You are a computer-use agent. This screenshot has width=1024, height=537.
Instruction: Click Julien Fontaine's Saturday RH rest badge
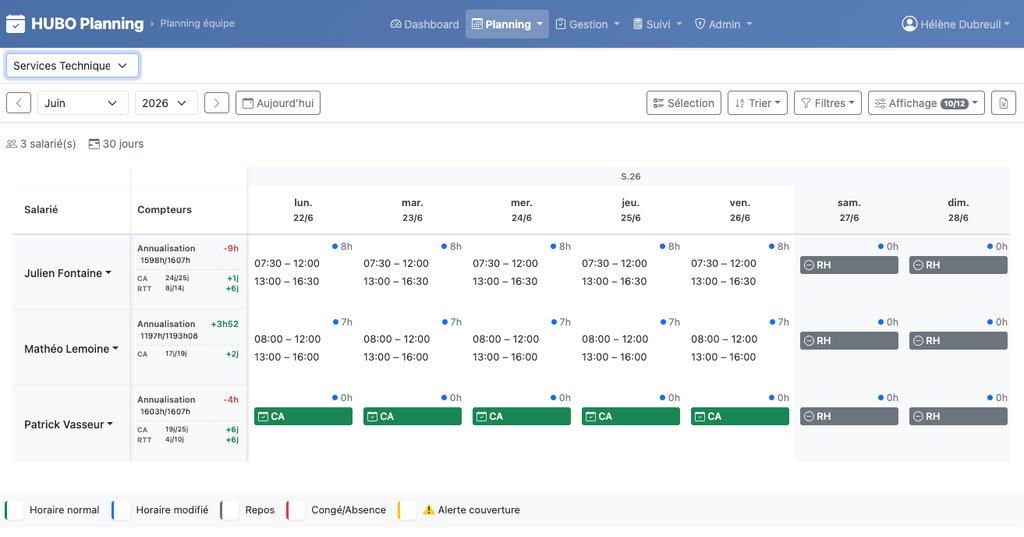[849, 265]
